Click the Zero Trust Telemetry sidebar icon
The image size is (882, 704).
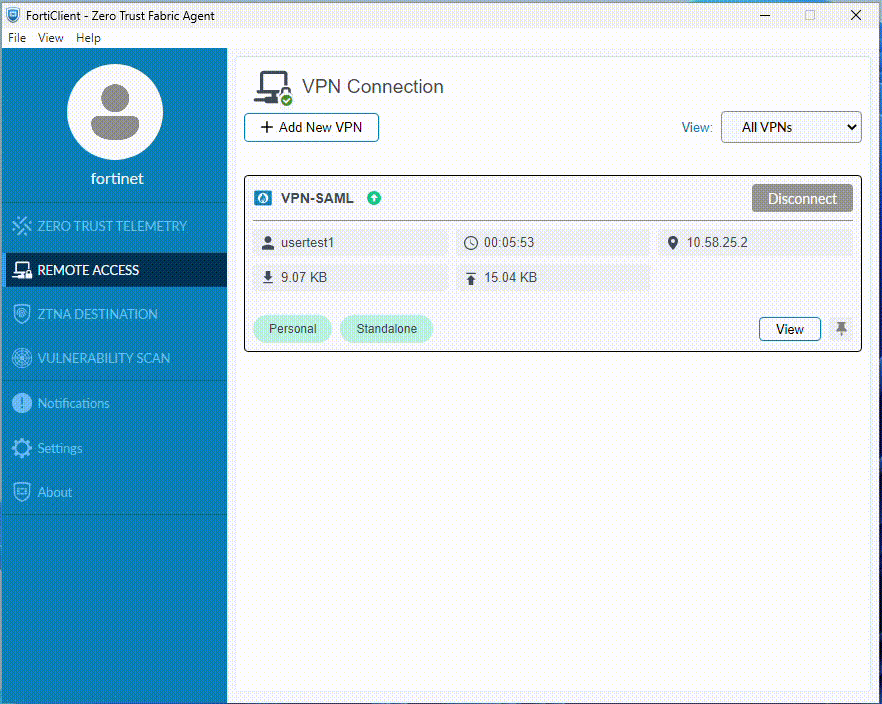pyautogui.click(x=22, y=226)
